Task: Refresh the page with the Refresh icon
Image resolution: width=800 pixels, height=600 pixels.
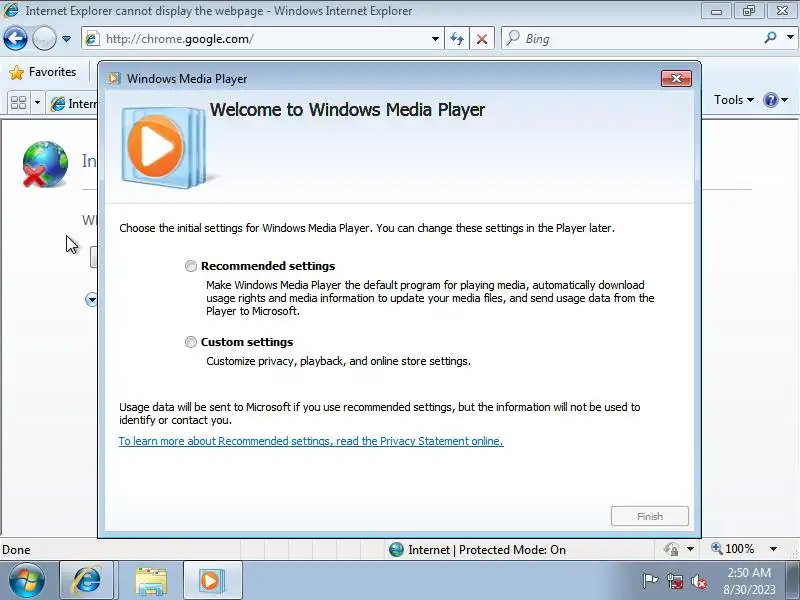Action: click(x=457, y=39)
